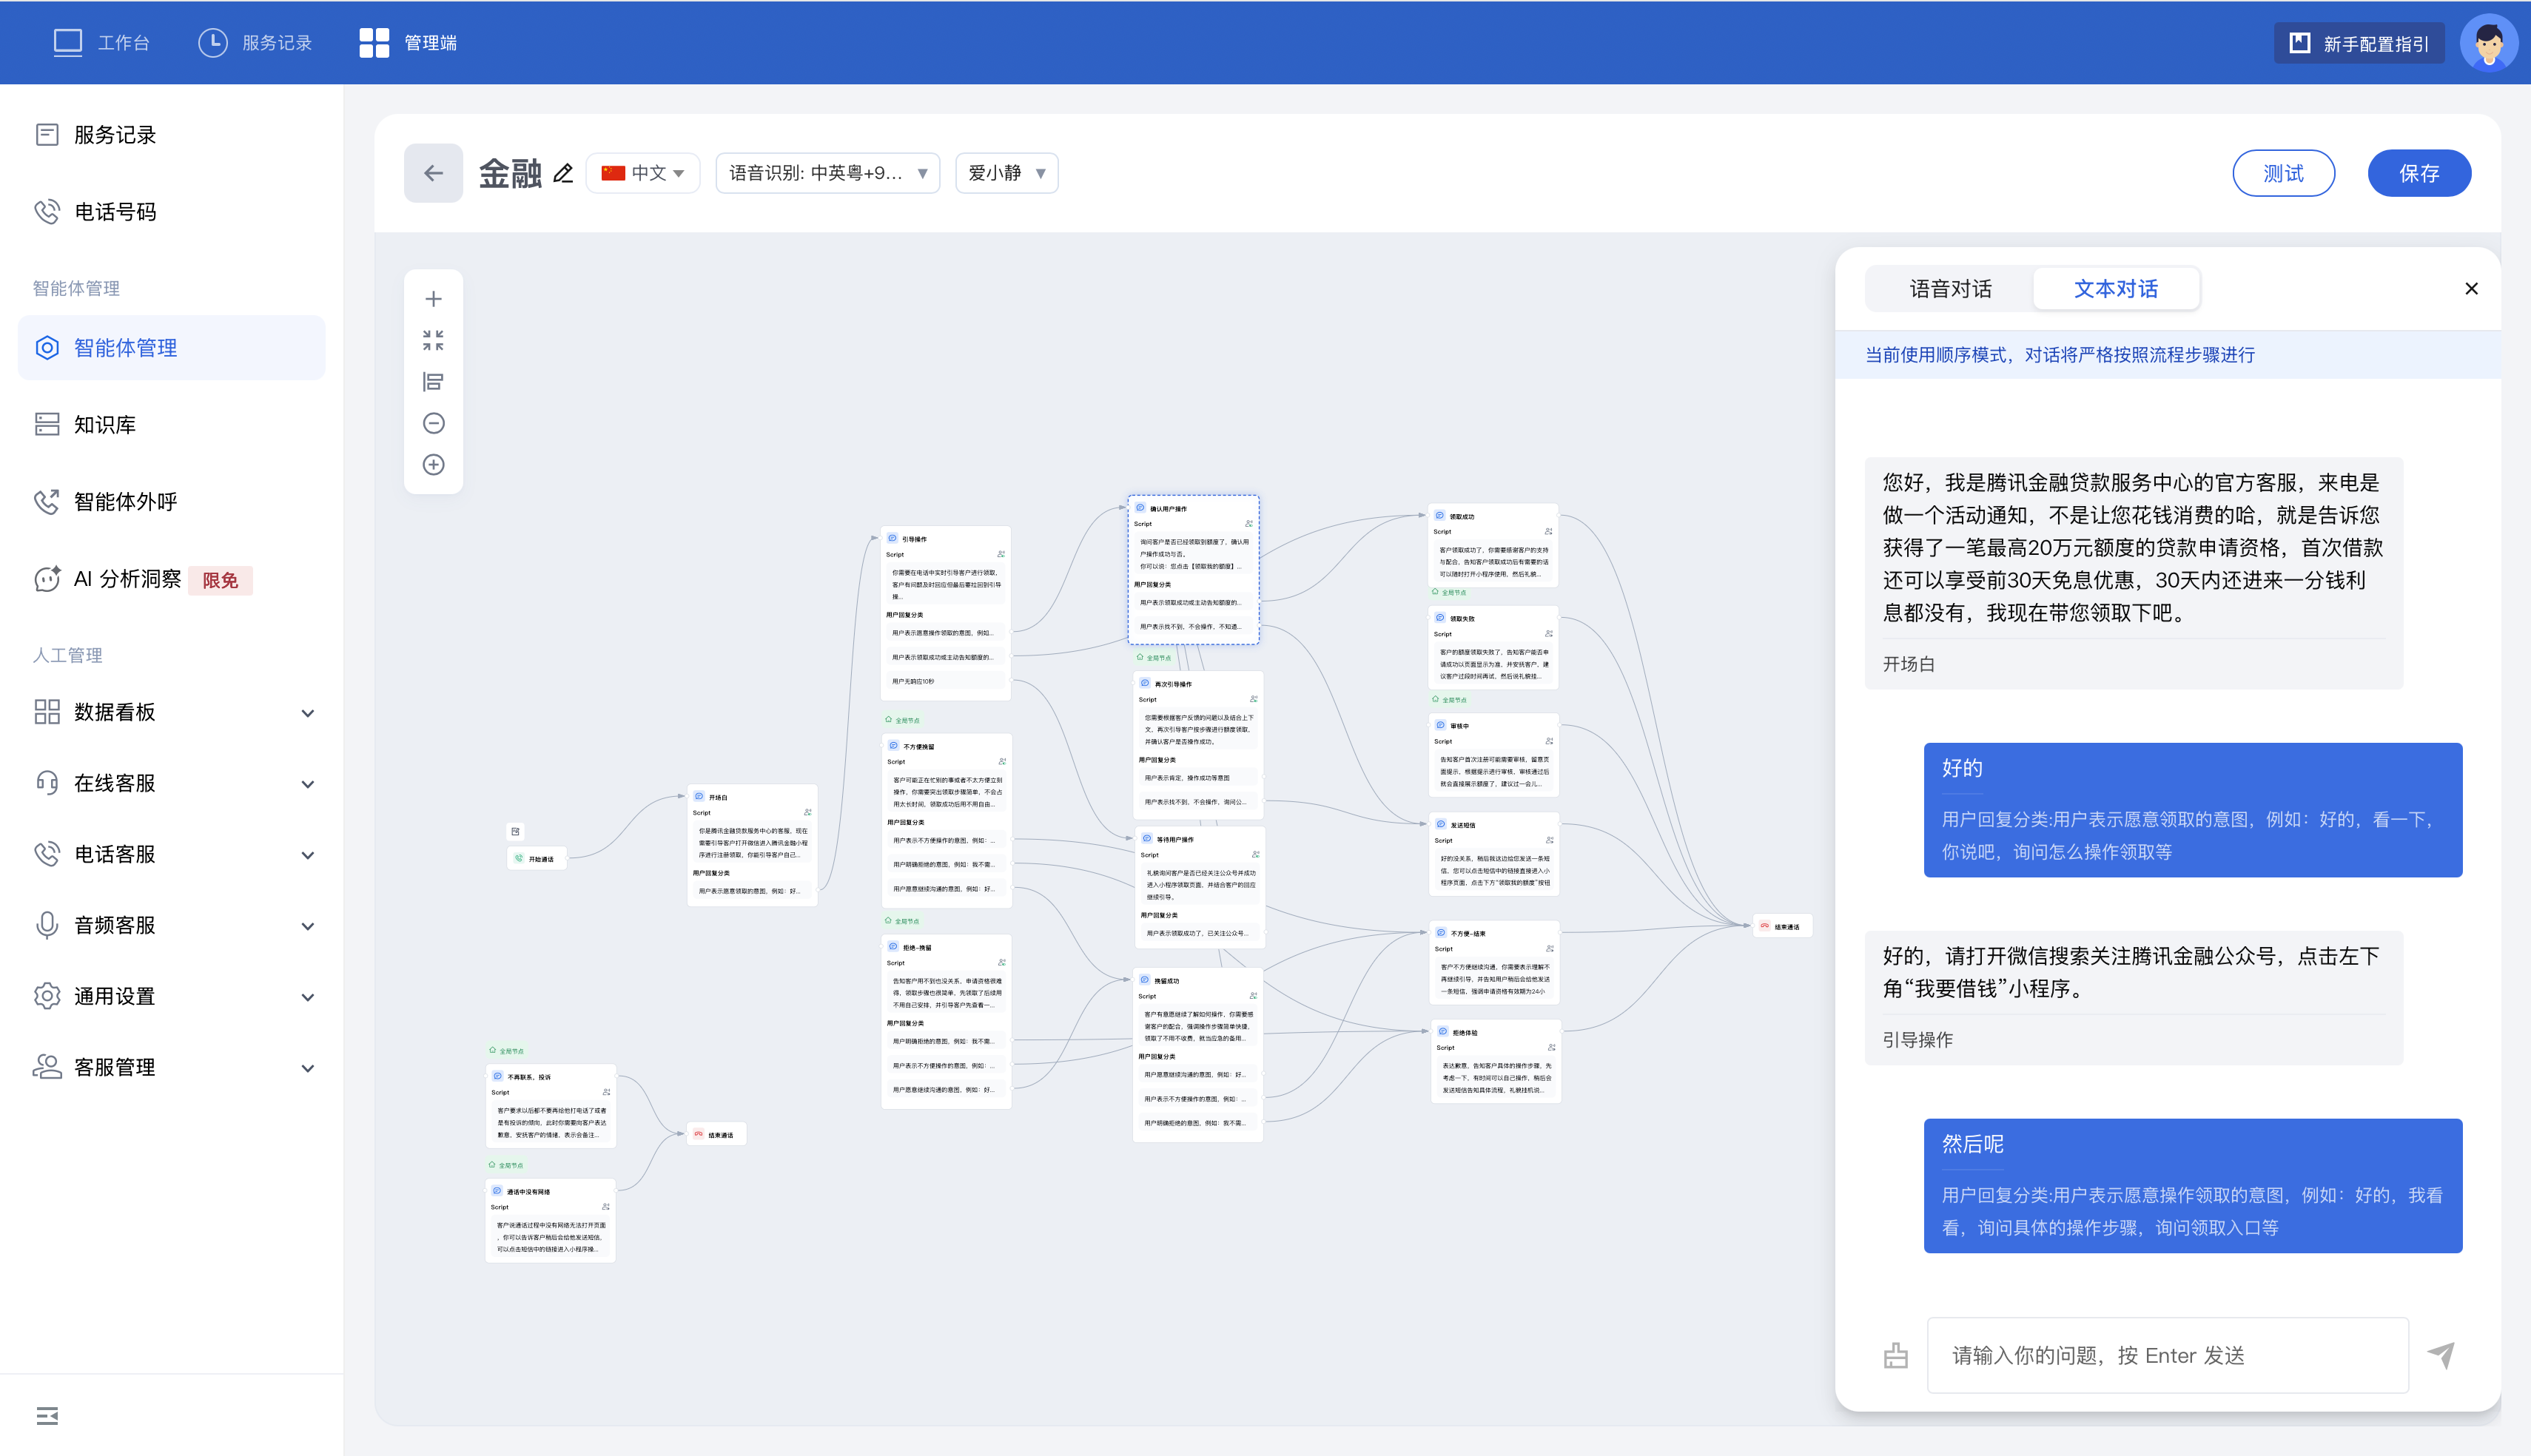Zoom in the canvas with the plus circle
2531x1456 pixels.
[x=433, y=464]
